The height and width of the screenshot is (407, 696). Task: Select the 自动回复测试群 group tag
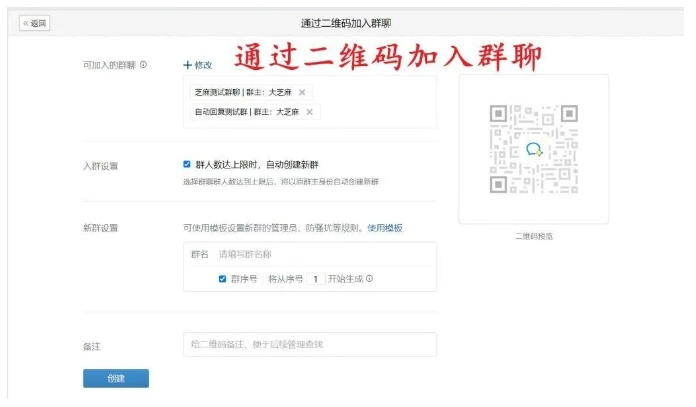pyautogui.click(x=245, y=112)
